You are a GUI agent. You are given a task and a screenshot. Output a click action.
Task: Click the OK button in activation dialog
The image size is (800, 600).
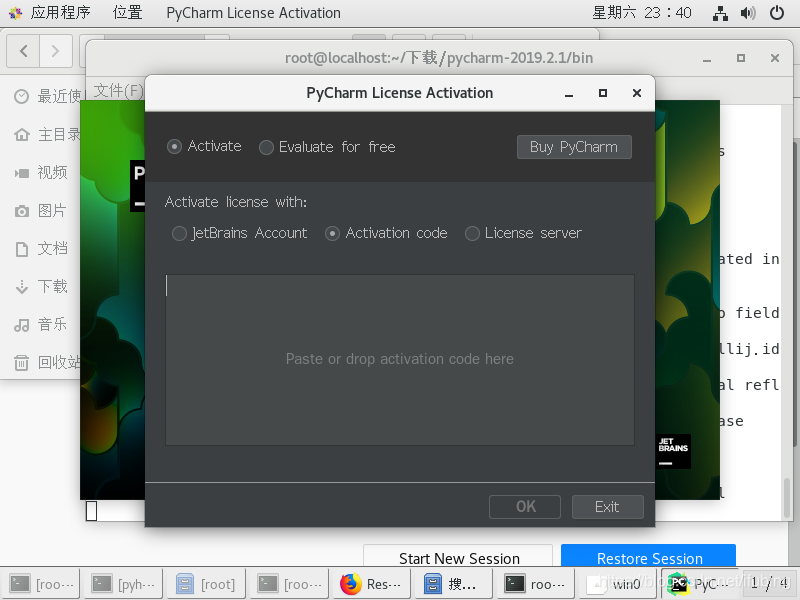point(525,507)
